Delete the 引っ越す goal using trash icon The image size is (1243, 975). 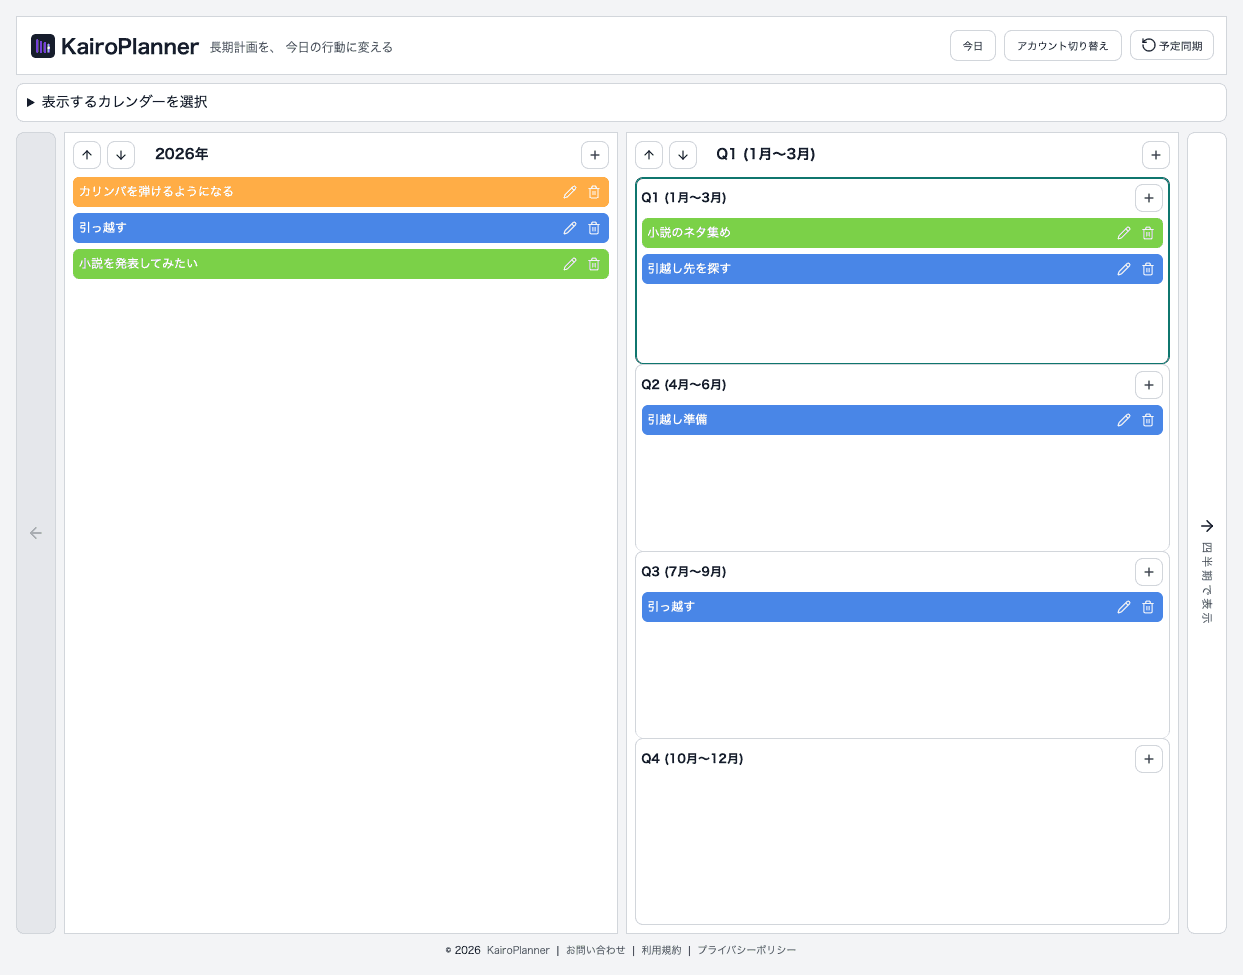pyautogui.click(x=593, y=228)
